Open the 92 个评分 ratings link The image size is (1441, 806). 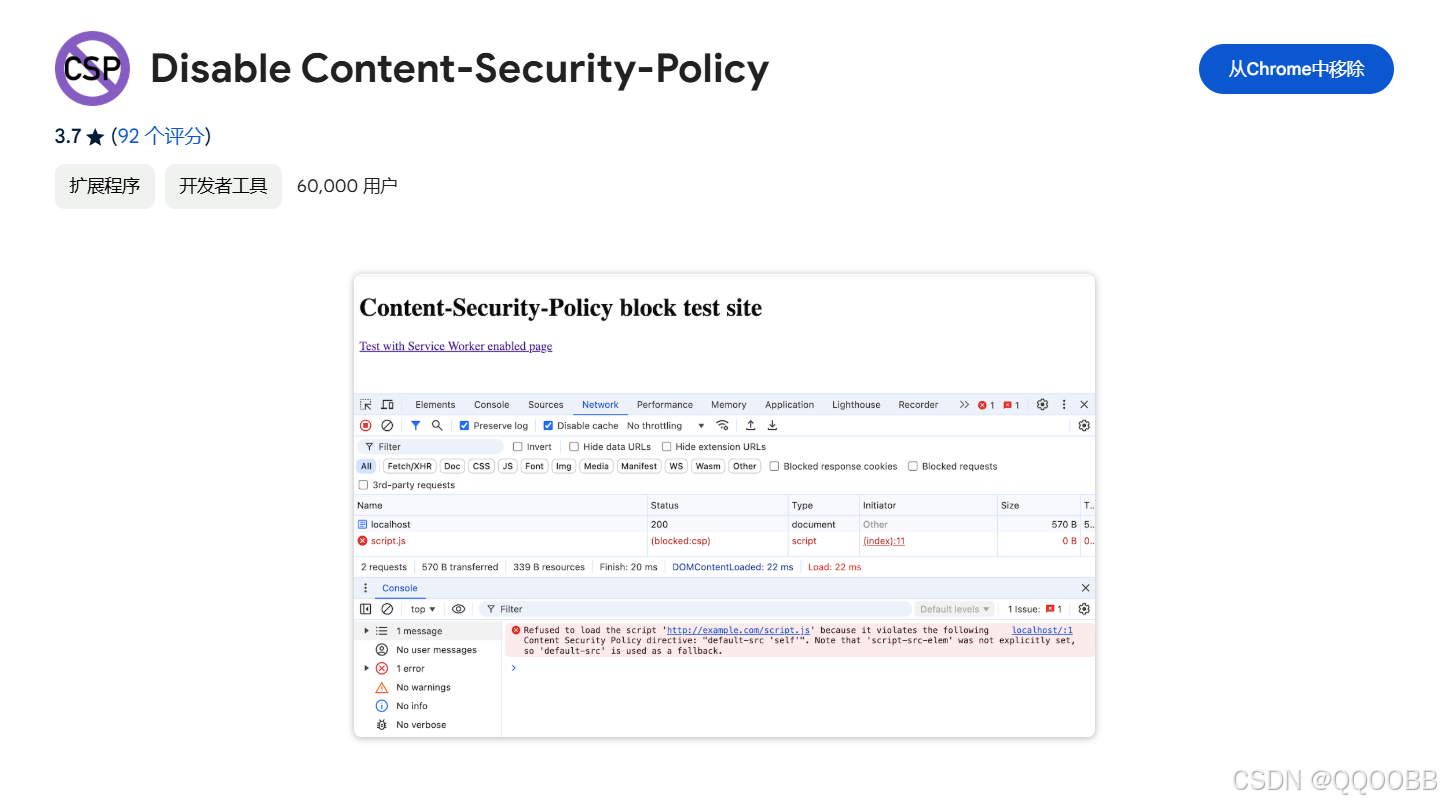[161, 137]
